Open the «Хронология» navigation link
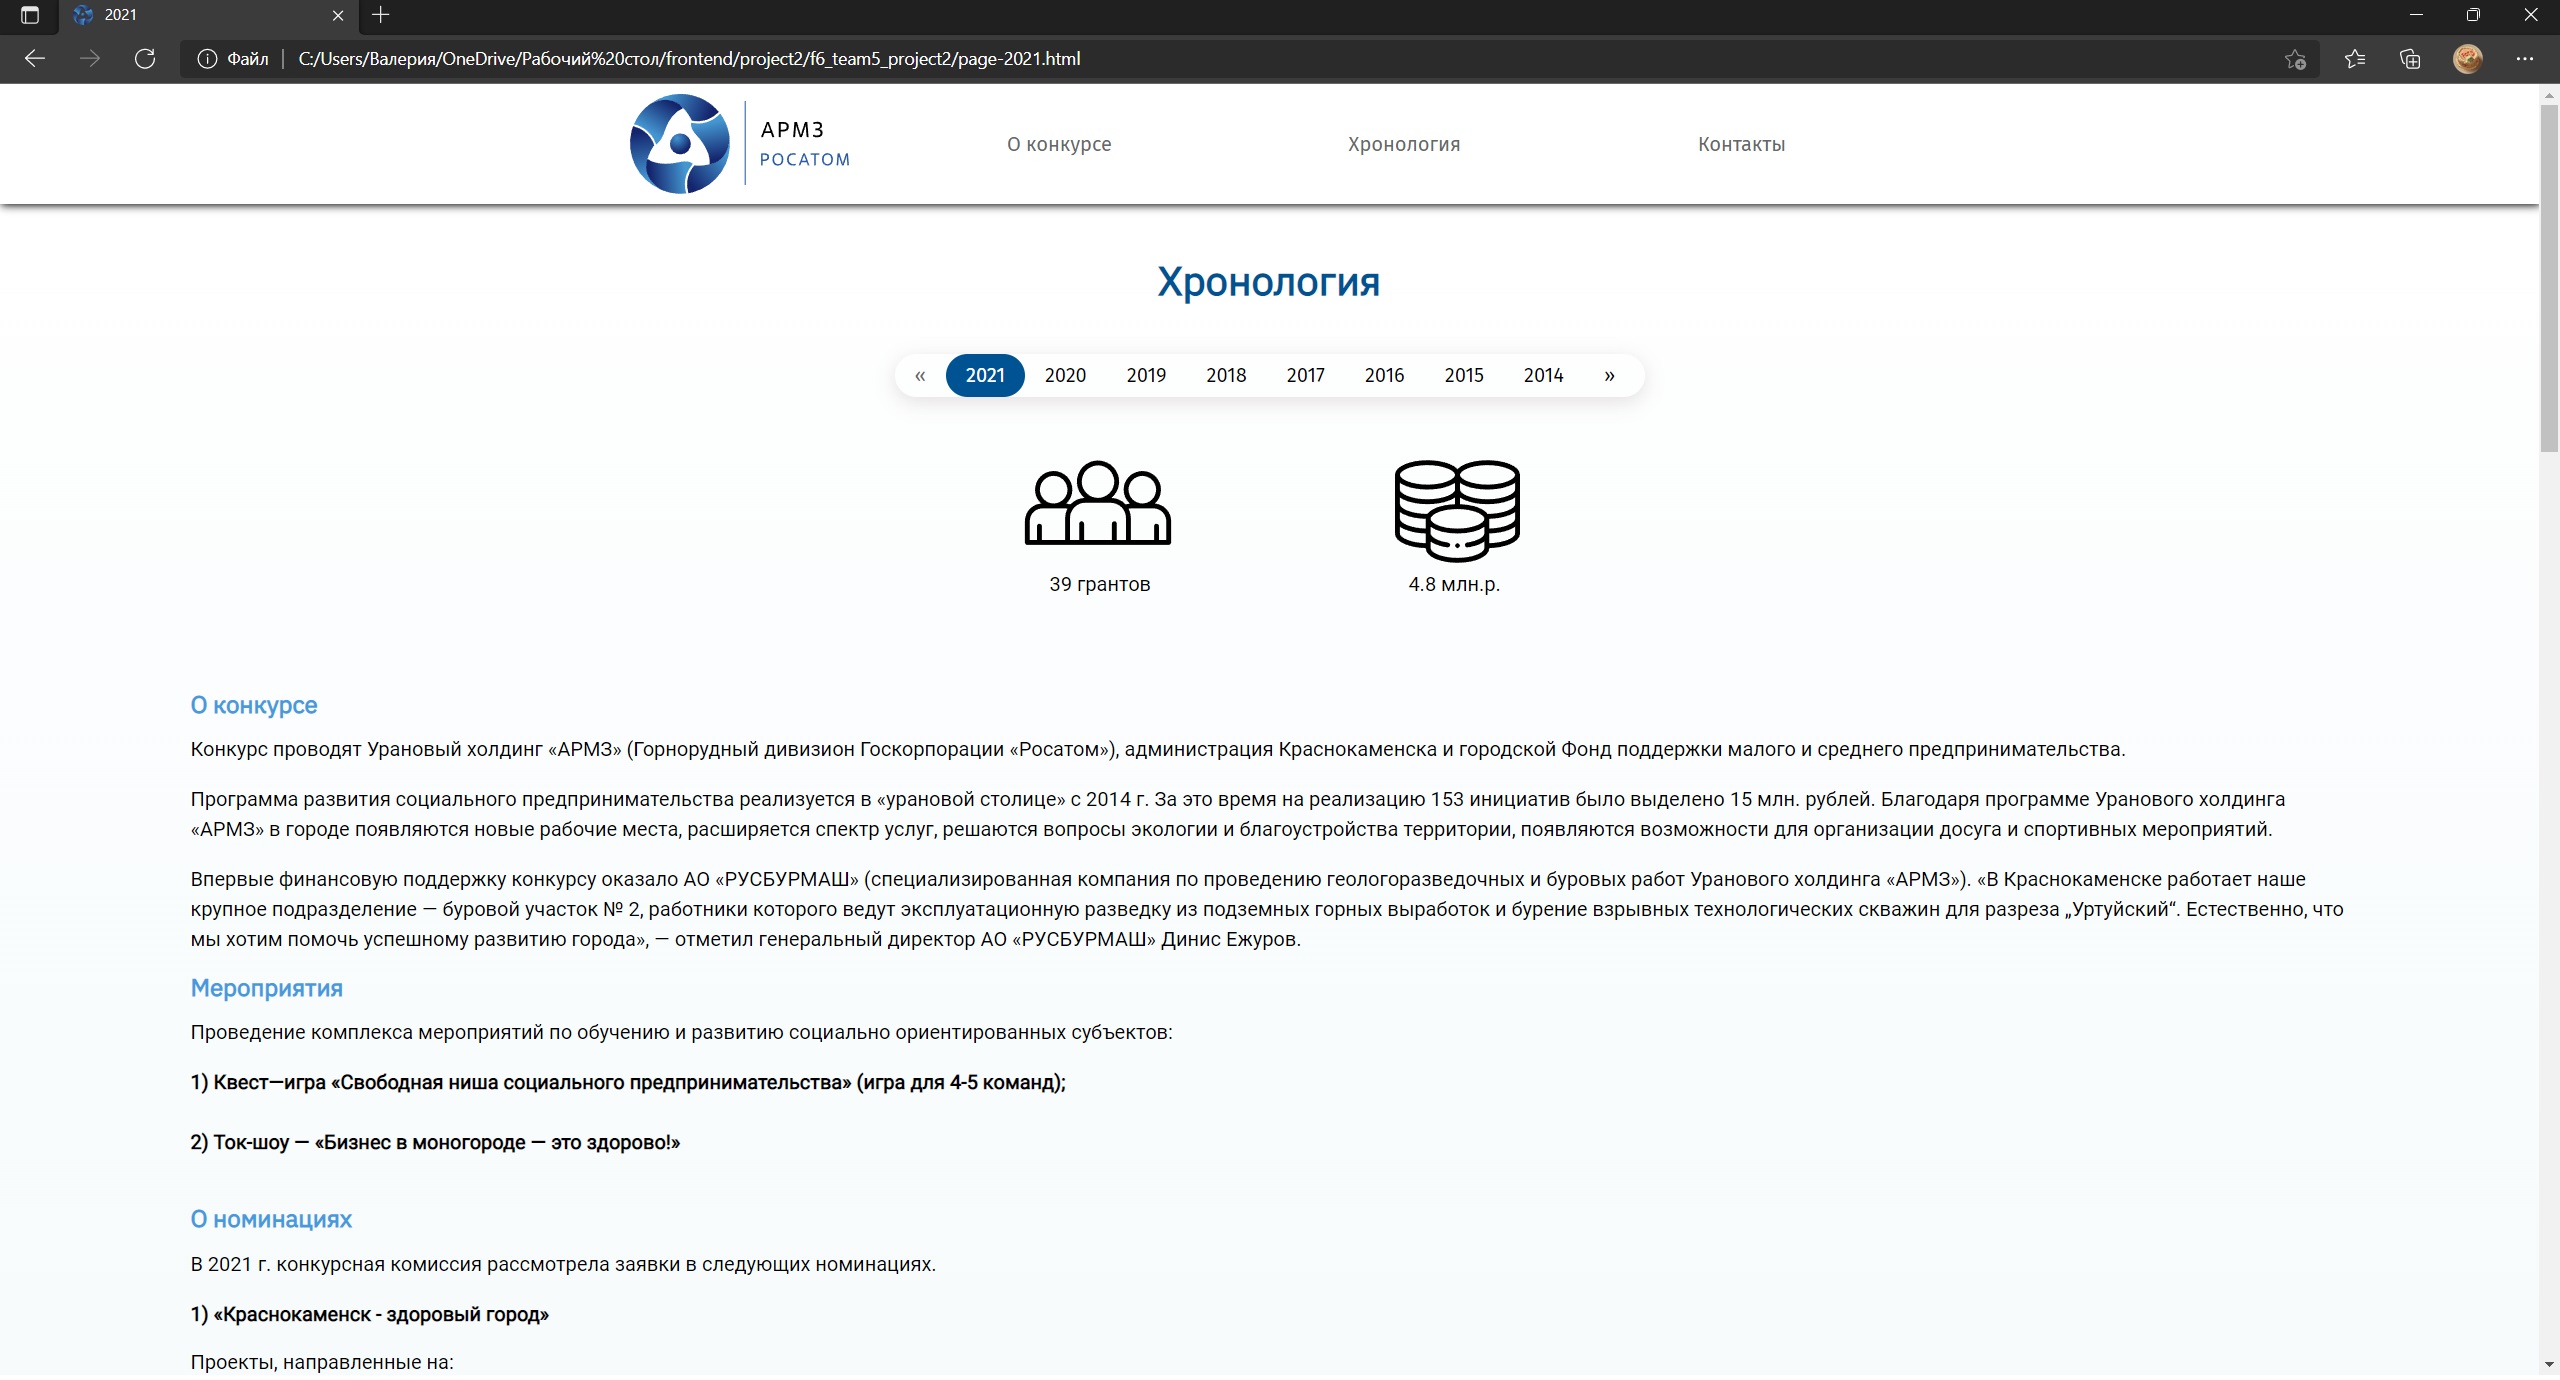Image resolution: width=2560 pixels, height=1380 pixels. (1403, 143)
